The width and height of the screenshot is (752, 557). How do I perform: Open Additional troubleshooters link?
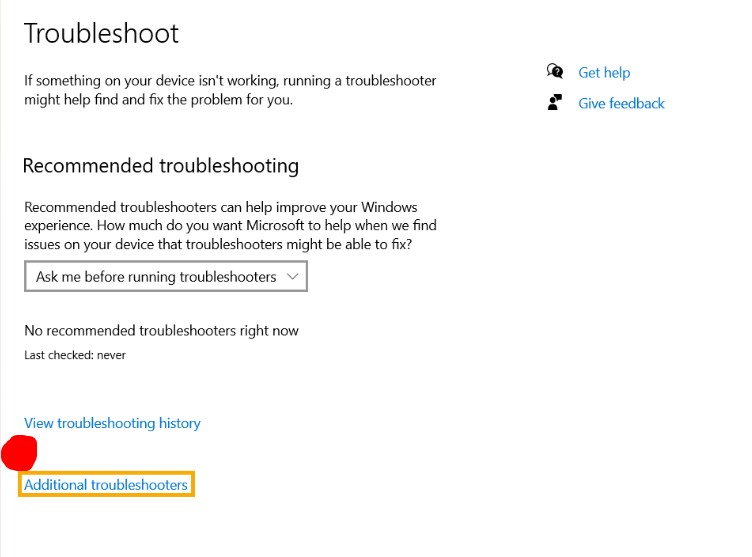pyautogui.click(x=106, y=485)
